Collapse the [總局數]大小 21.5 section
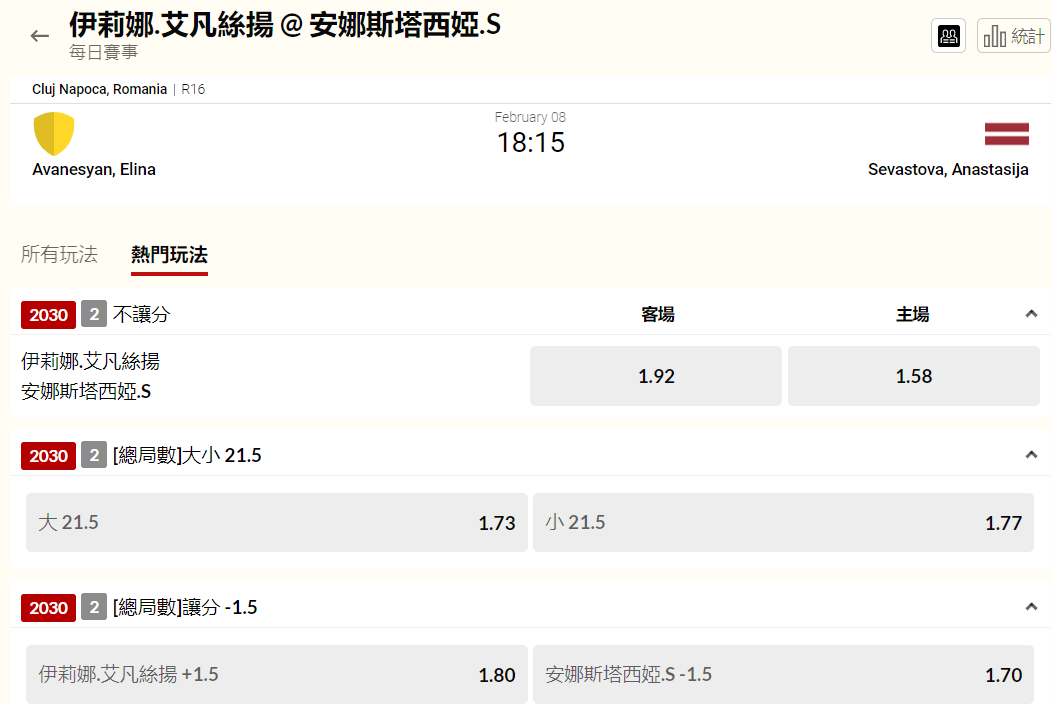The width and height of the screenshot is (1052, 704). click(x=1031, y=455)
